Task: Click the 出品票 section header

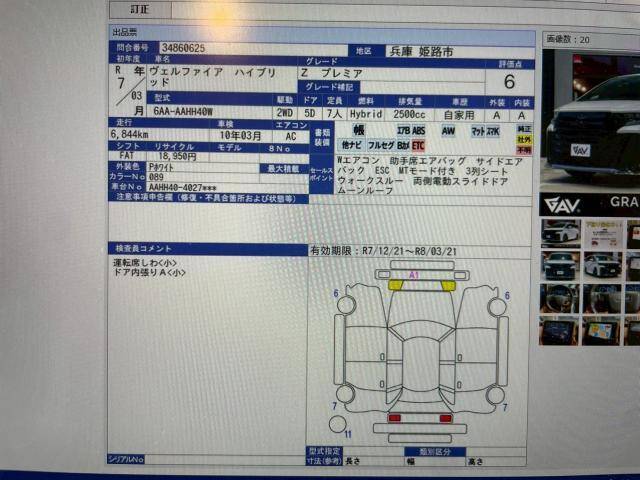Action: coord(125,33)
